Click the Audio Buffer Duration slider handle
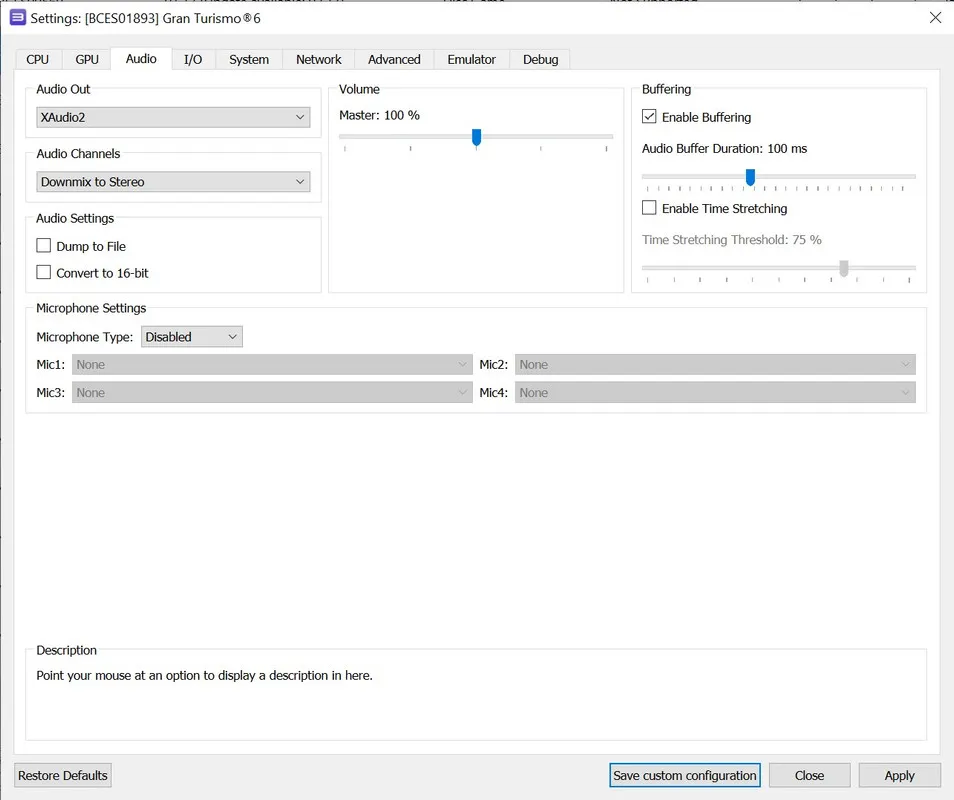954x800 pixels. click(x=750, y=177)
